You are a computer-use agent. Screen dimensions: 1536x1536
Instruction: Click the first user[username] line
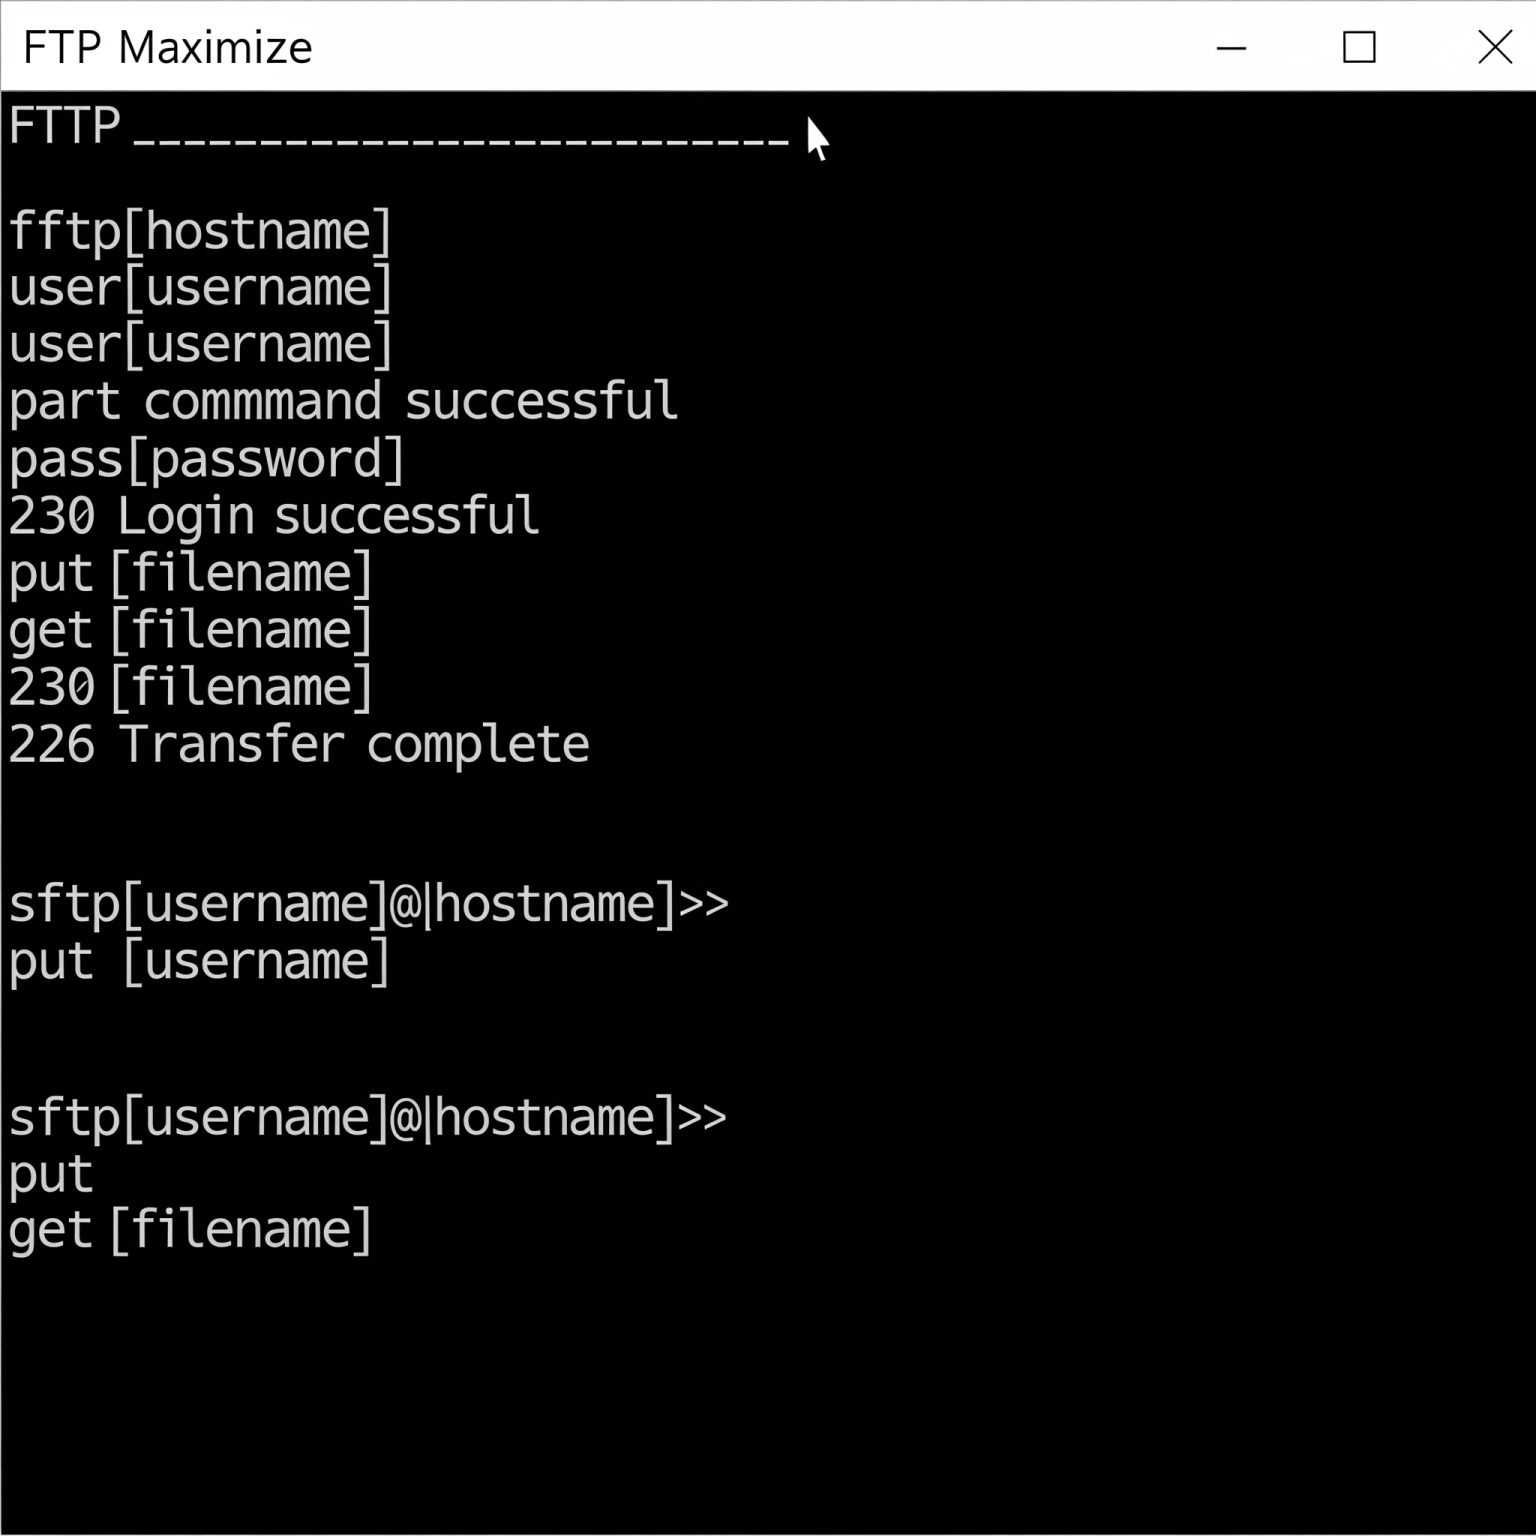tap(200, 288)
